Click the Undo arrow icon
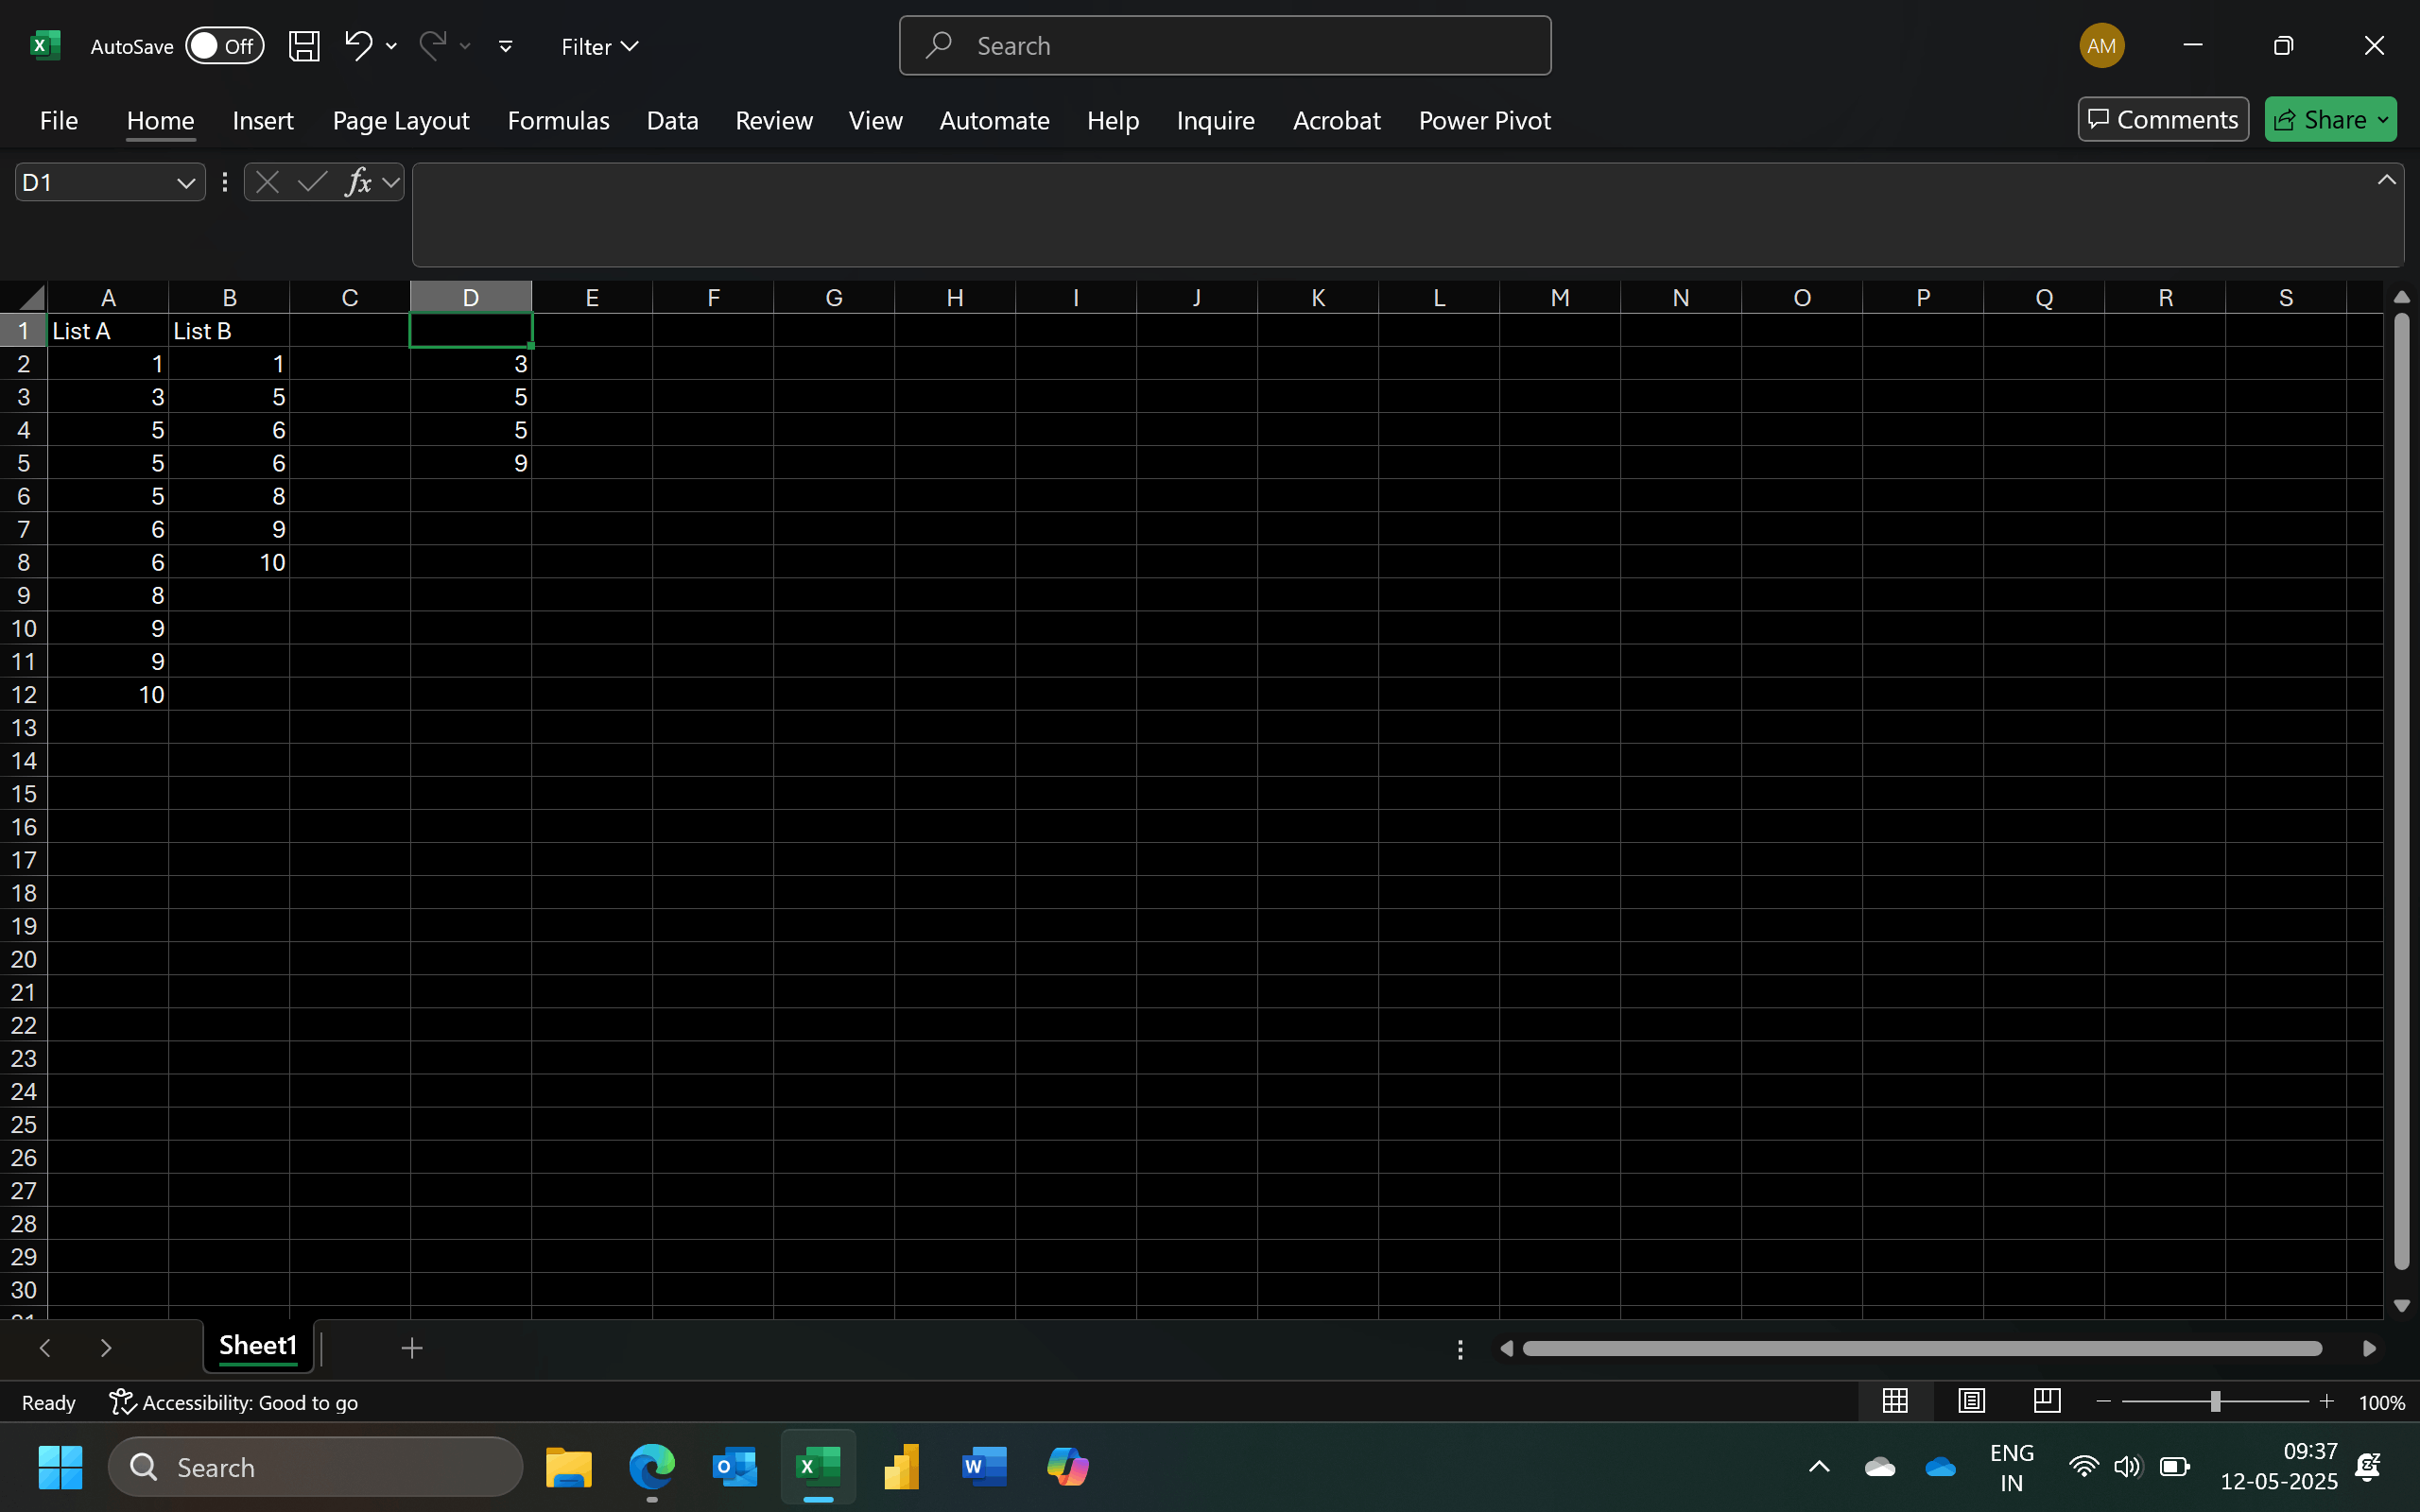This screenshot has height=1512, width=2420. pos(358,45)
